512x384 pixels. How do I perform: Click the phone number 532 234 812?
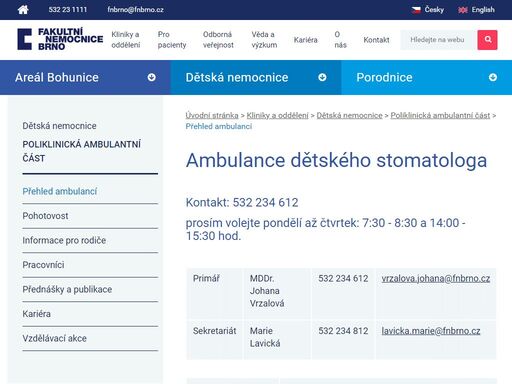point(343,331)
